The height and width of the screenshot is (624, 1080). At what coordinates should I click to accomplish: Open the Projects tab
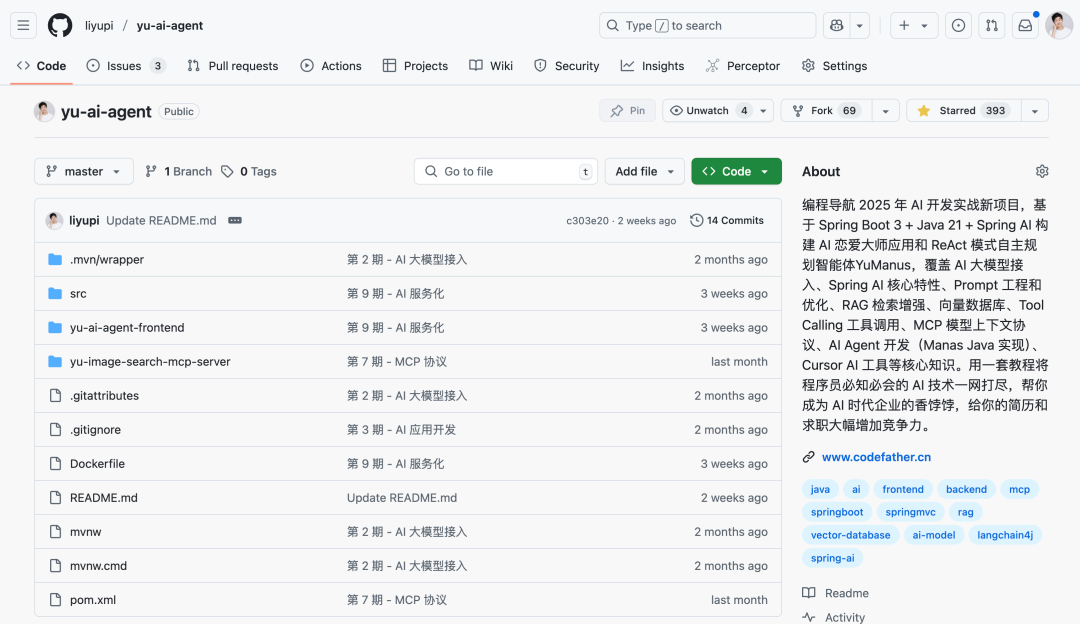[x=415, y=66]
